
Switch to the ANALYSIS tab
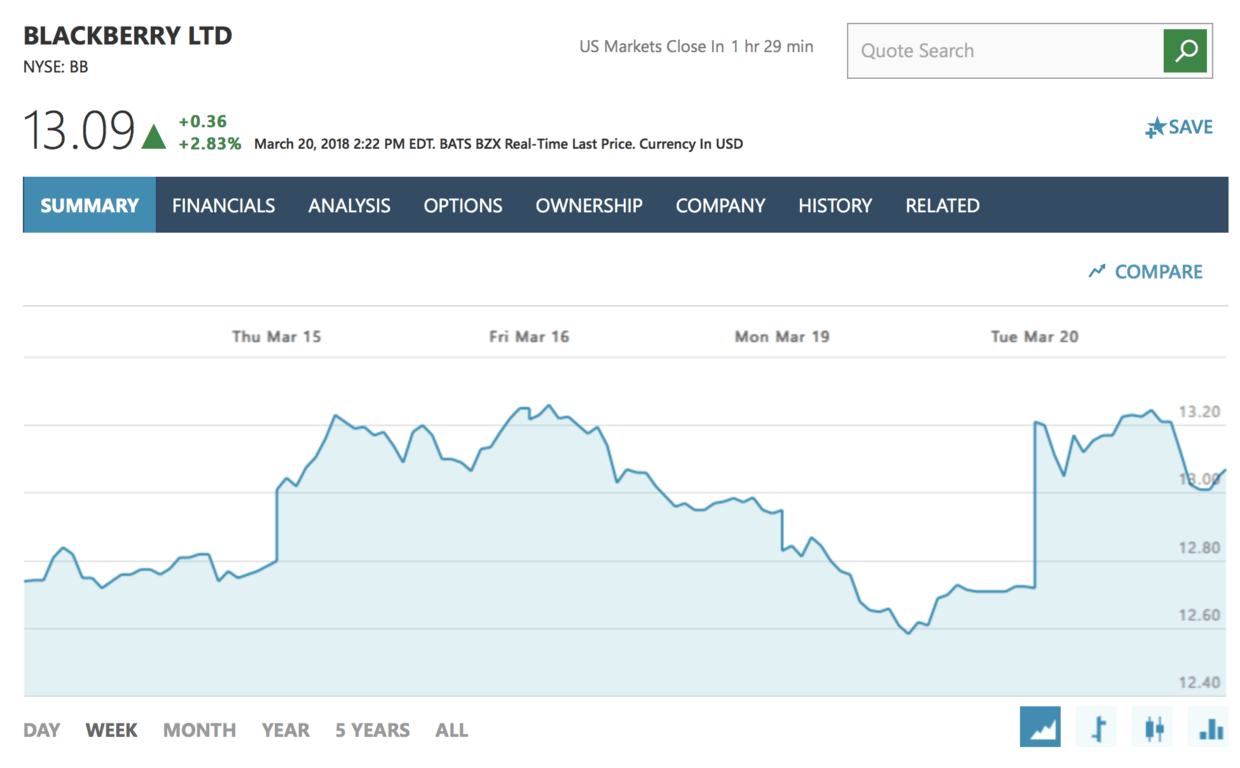tap(349, 205)
